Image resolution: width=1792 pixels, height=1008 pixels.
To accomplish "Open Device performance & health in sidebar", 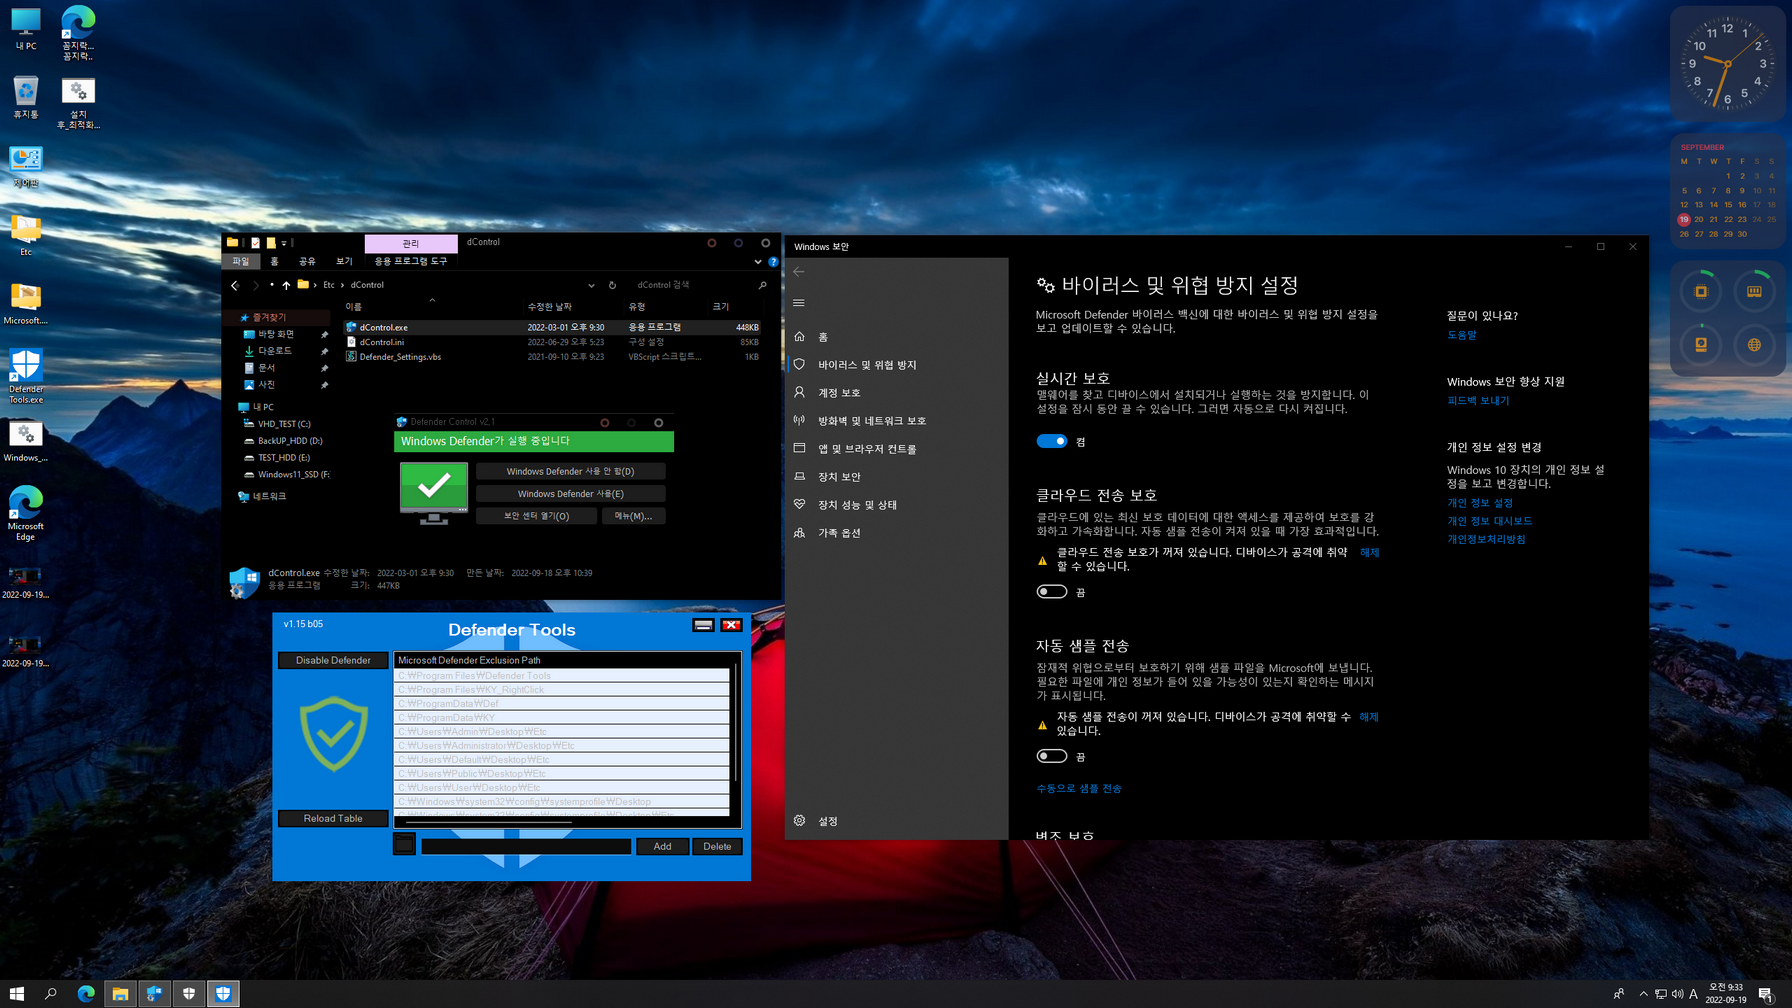I will (x=857, y=505).
